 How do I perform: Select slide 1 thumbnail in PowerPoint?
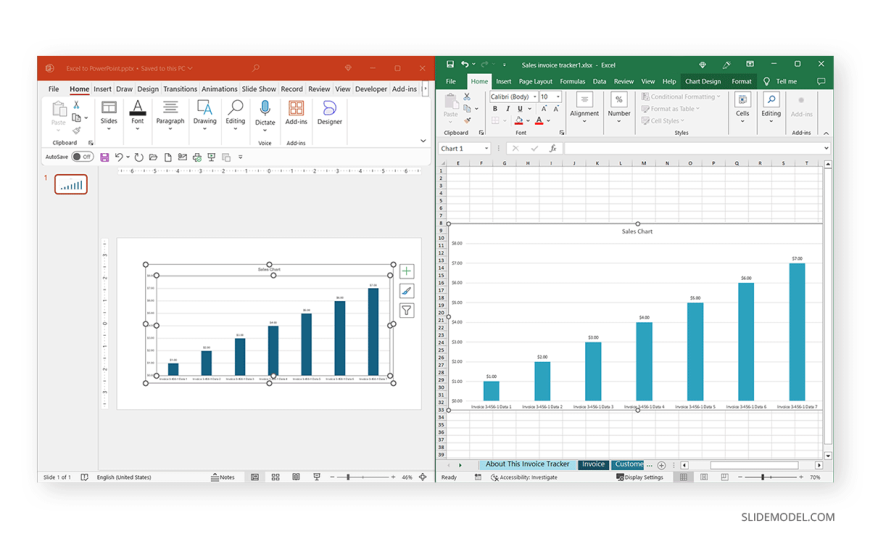coord(71,184)
